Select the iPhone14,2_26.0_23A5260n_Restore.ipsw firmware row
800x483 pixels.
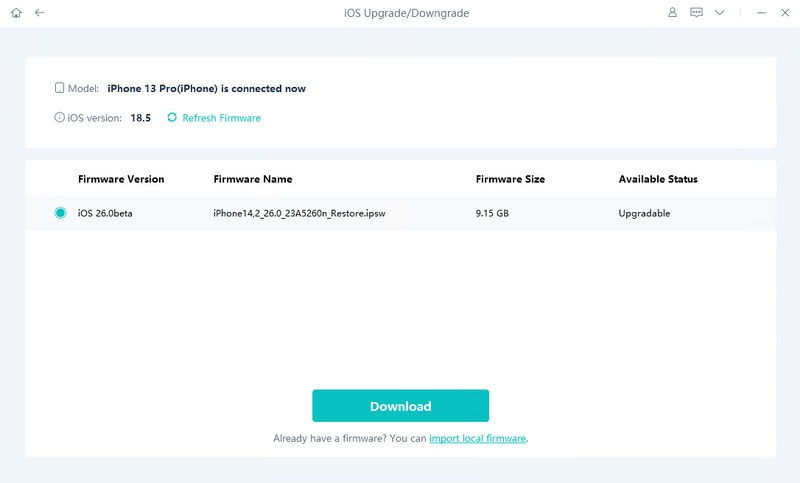[401, 213]
